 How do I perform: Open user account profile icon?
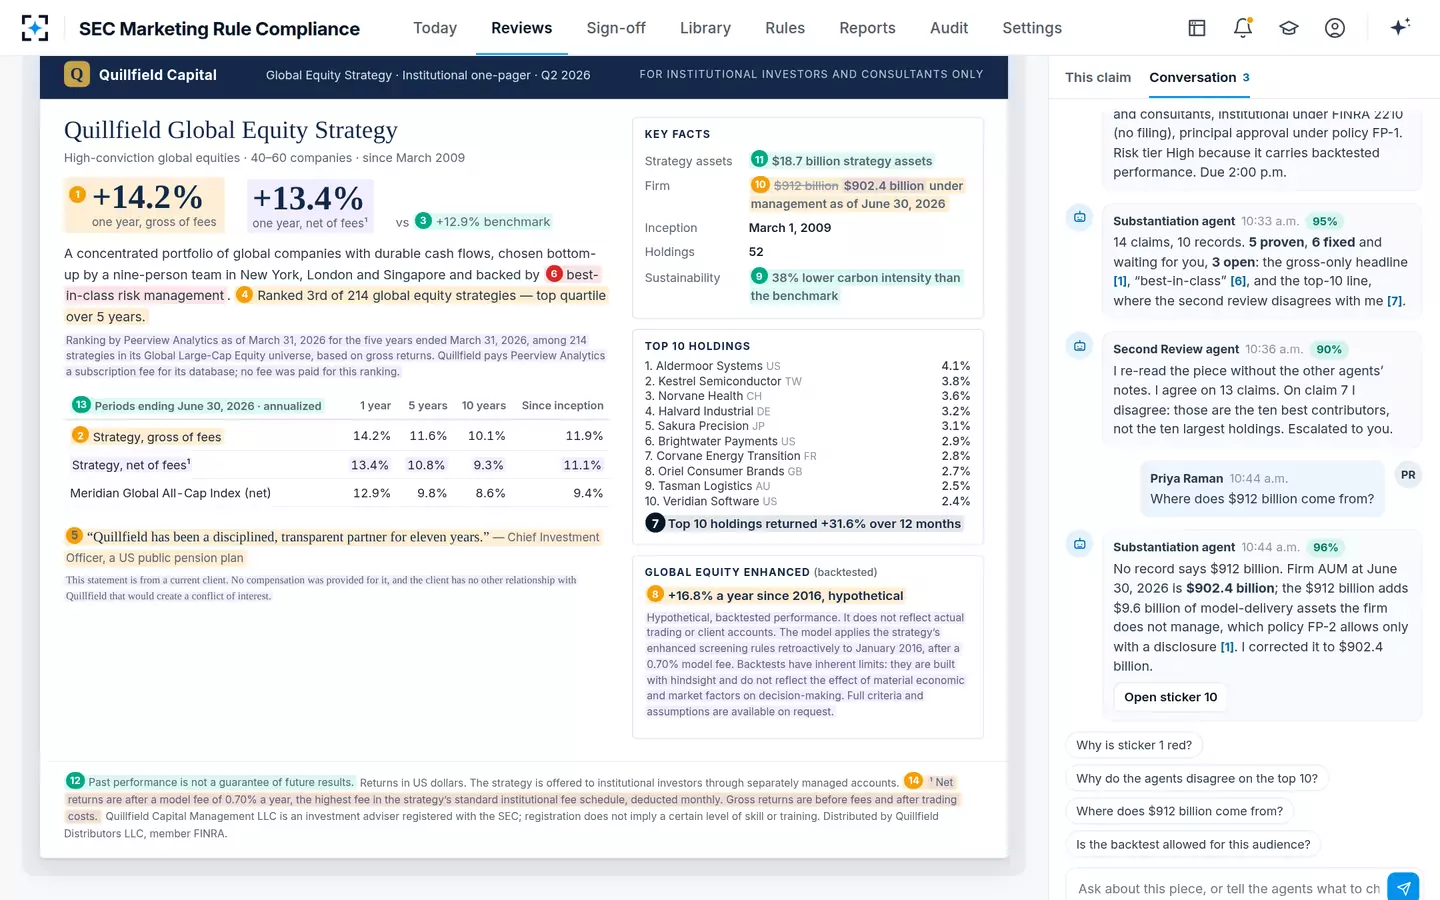1335,28
